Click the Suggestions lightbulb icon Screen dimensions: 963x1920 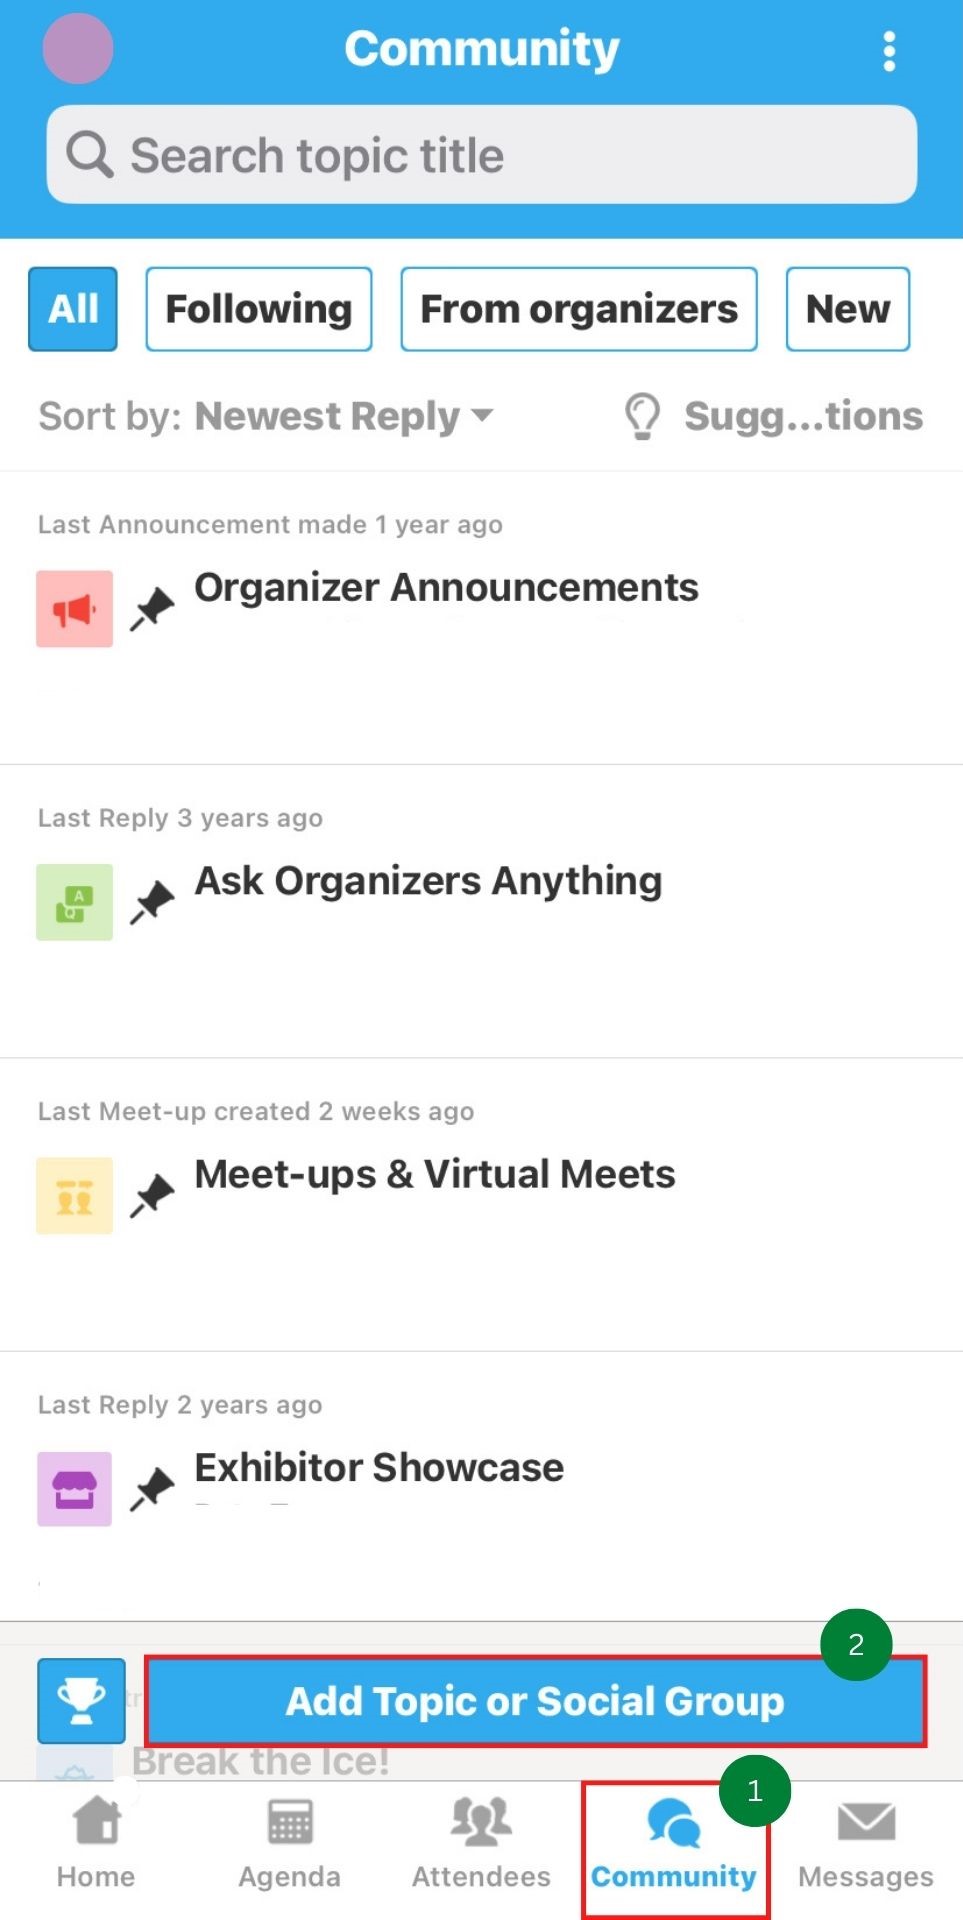click(x=642, y=416)
